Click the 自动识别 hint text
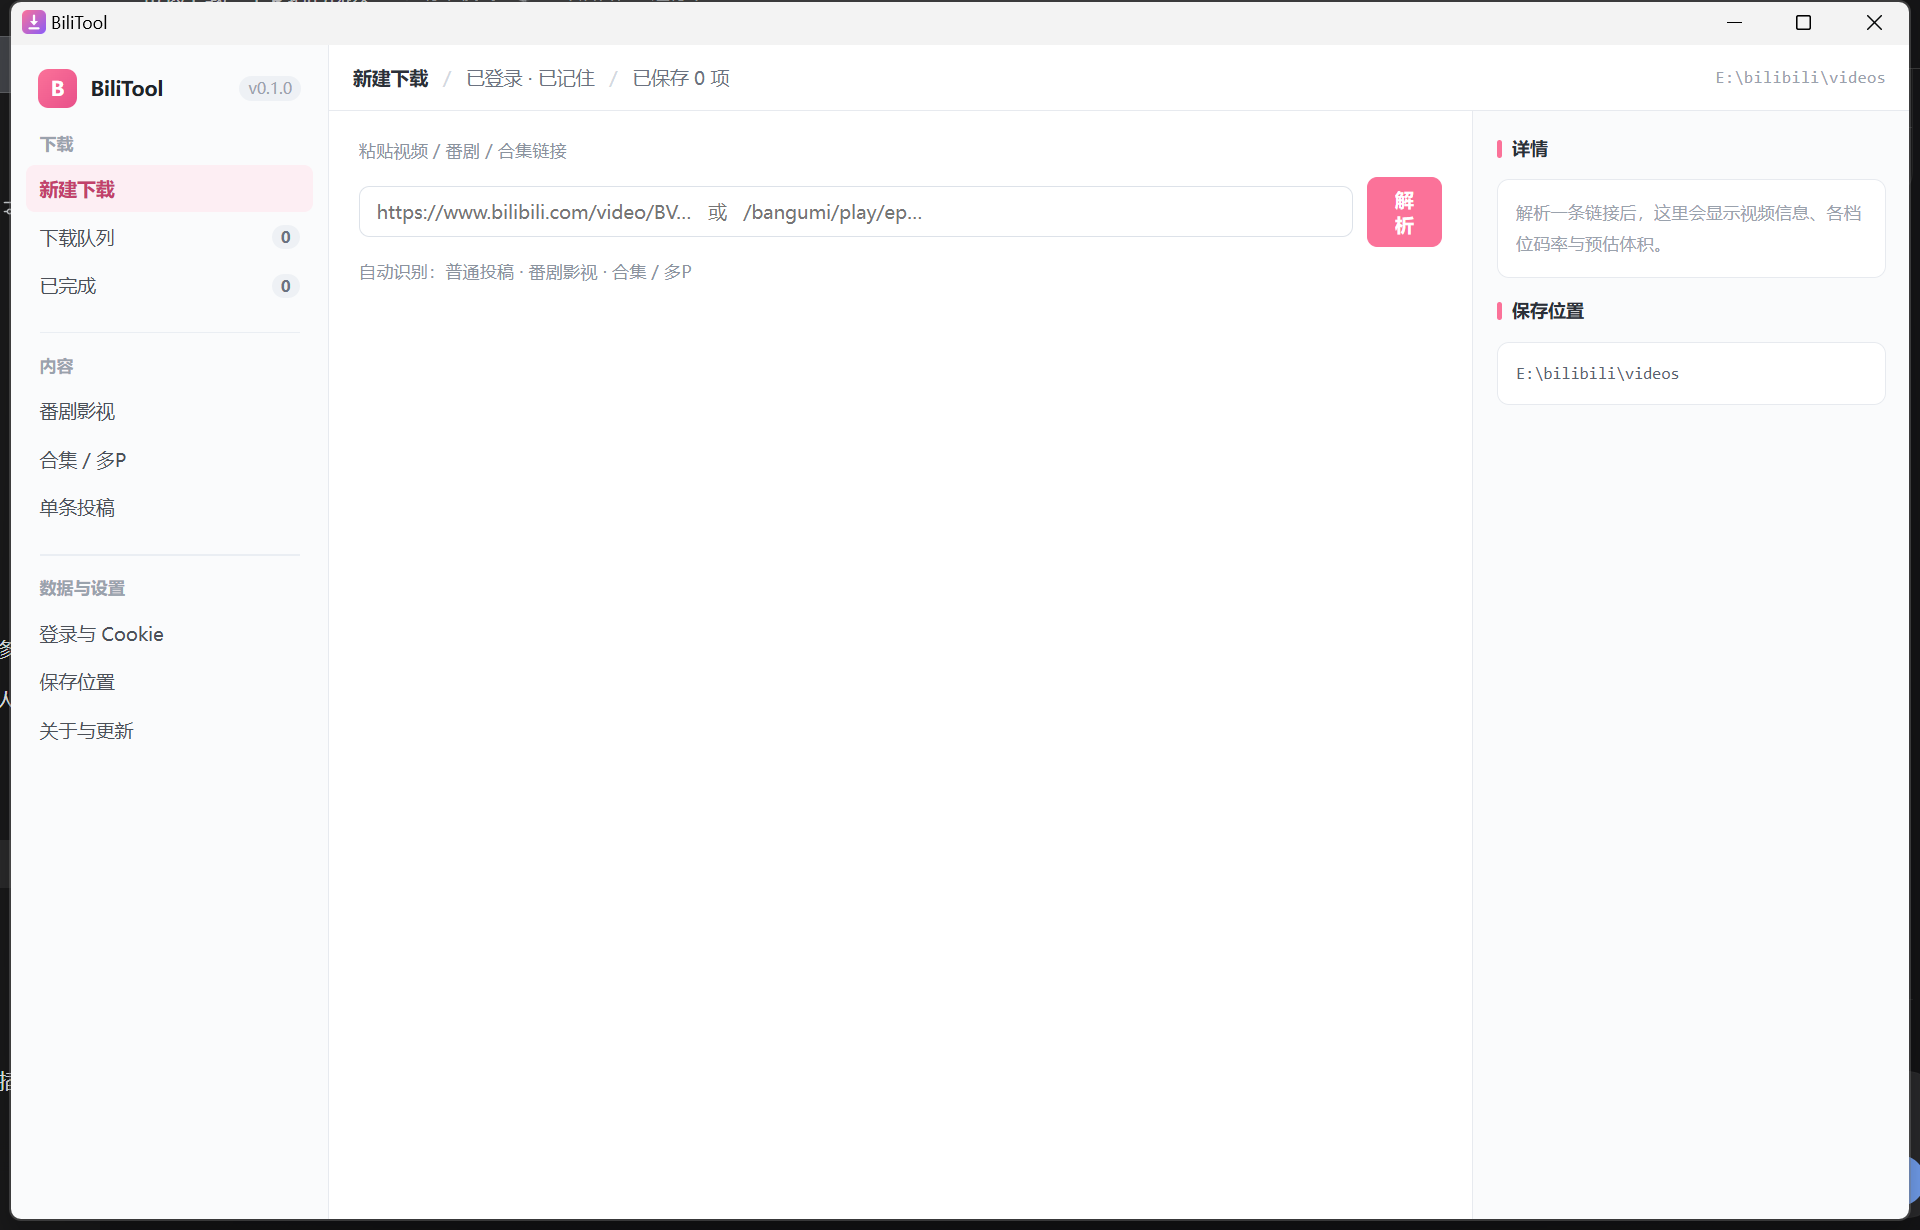 point(525,272)
